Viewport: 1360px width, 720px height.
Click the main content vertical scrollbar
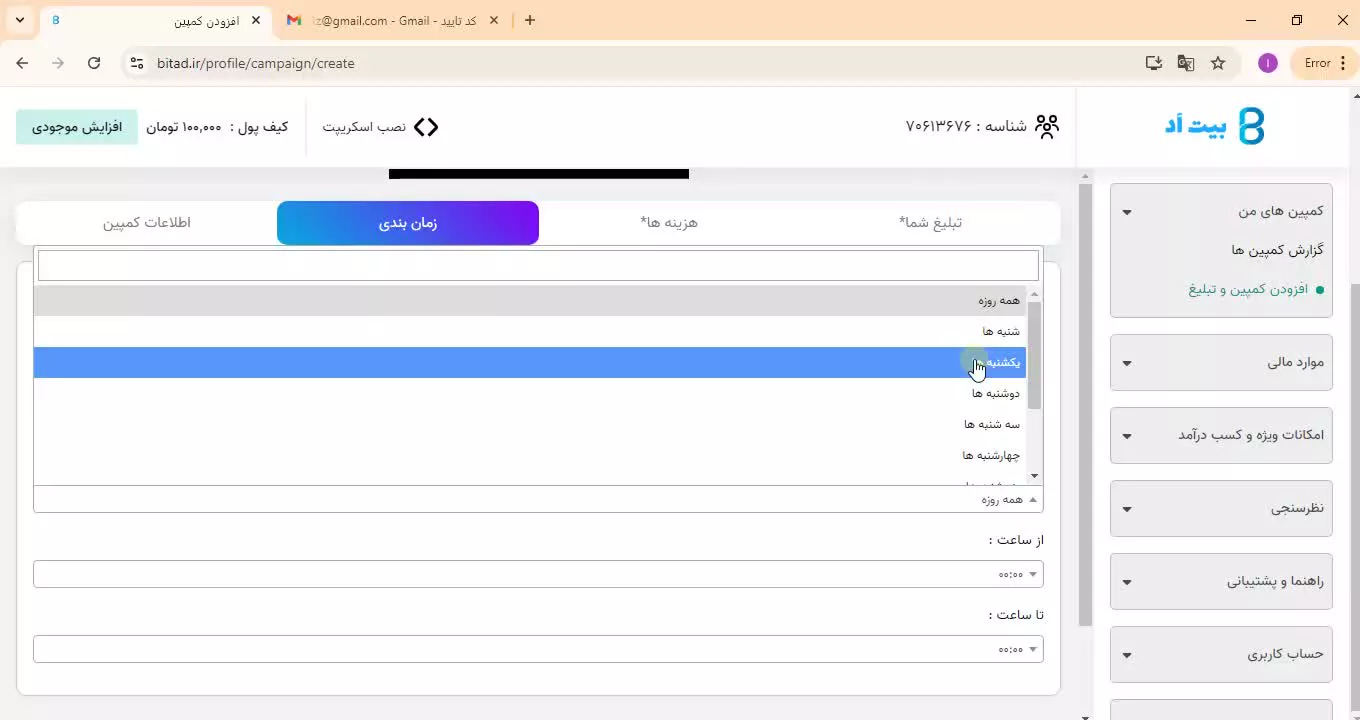1086,405
